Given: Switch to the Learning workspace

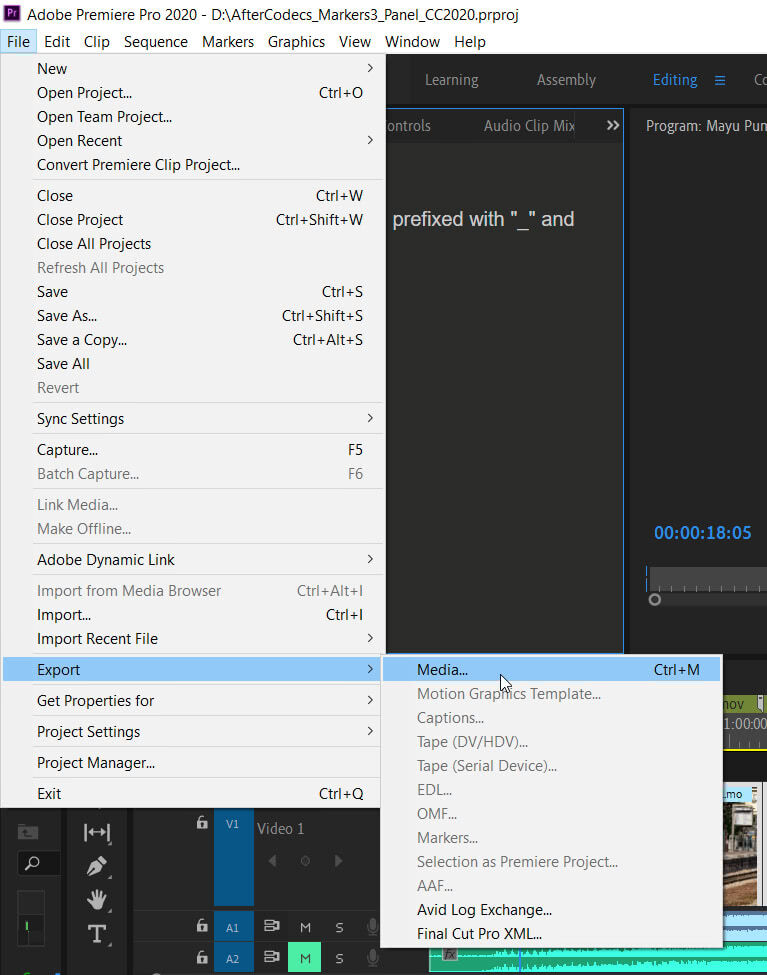Looking at the screenshot, I should pos(452,80).
